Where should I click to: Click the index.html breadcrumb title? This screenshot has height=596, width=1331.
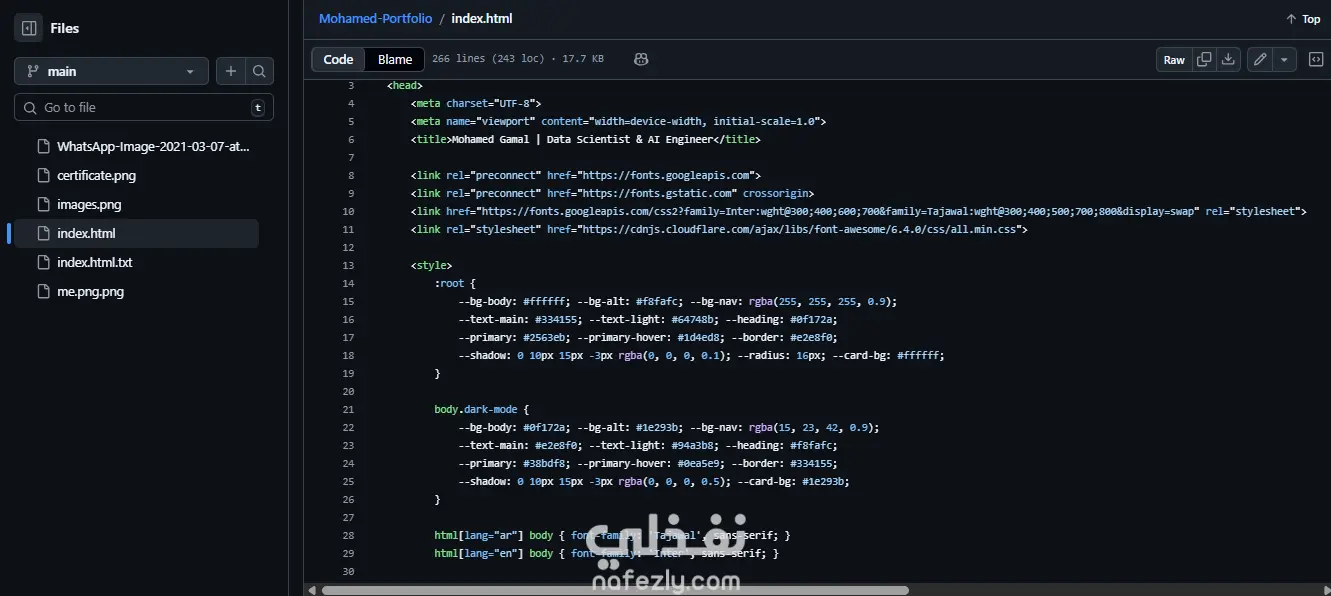tap(482, 18)
